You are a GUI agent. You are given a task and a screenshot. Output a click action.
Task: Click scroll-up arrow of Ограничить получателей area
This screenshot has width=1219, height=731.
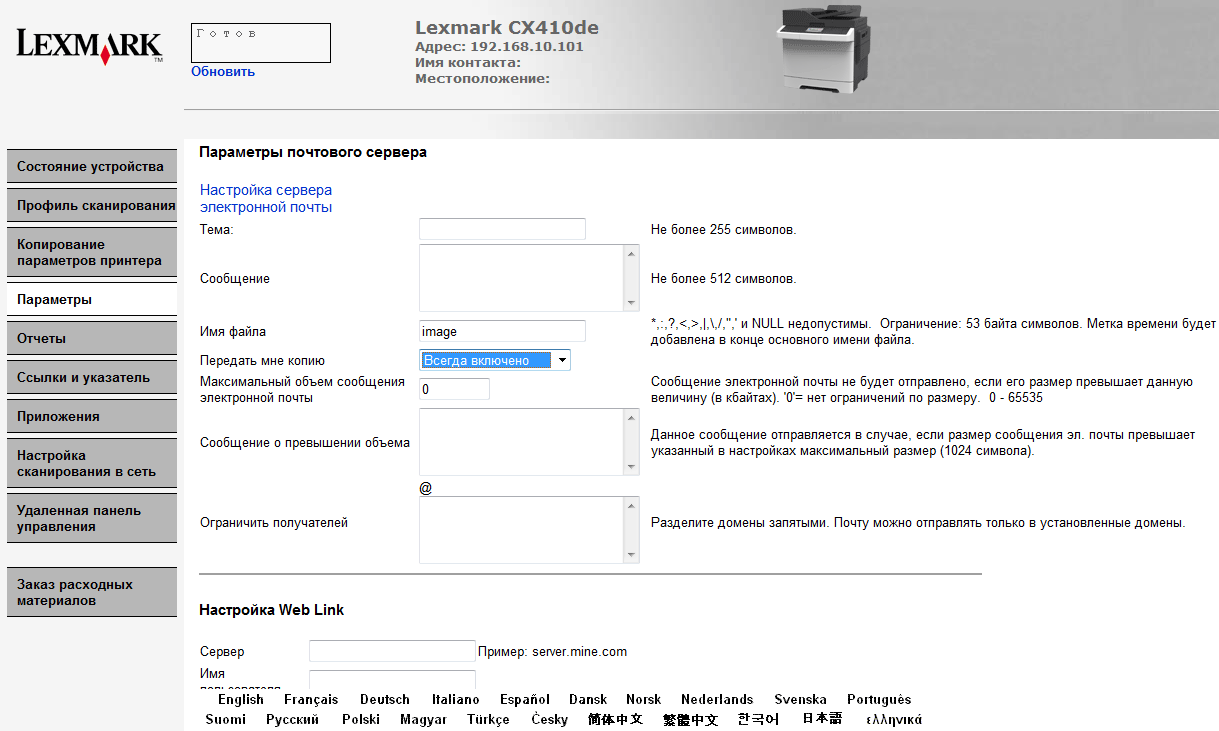631,506
